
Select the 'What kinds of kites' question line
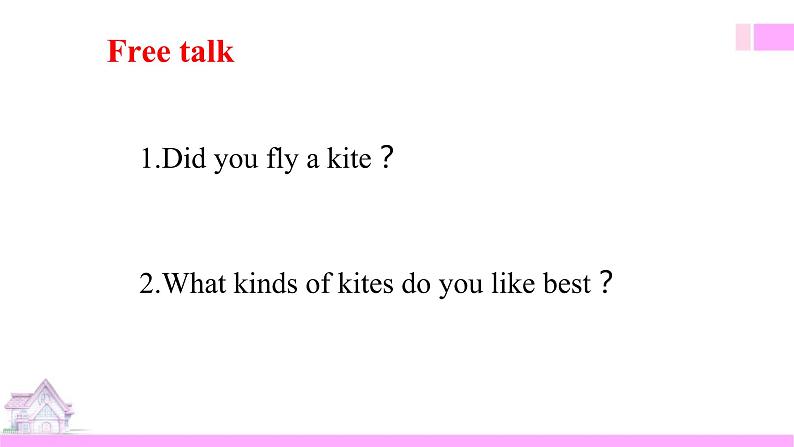(x=376, y=283)
